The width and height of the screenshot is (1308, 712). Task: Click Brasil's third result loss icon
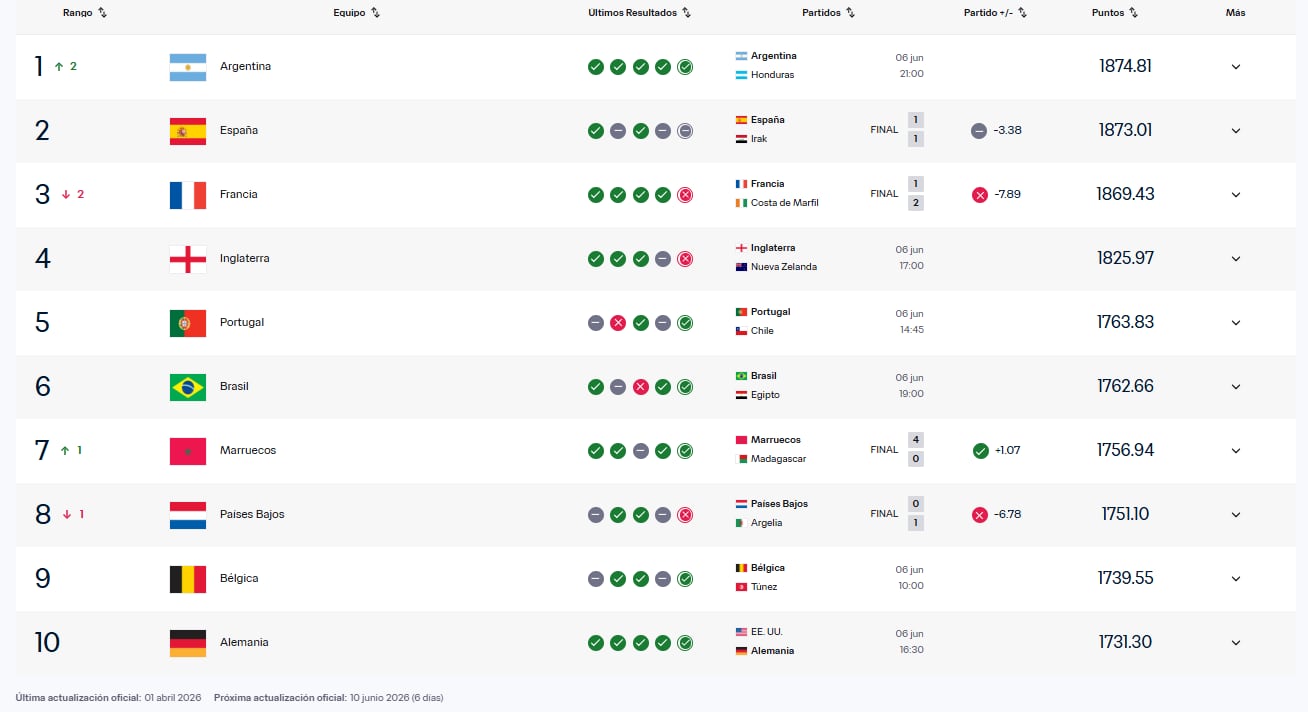[640, 387]
